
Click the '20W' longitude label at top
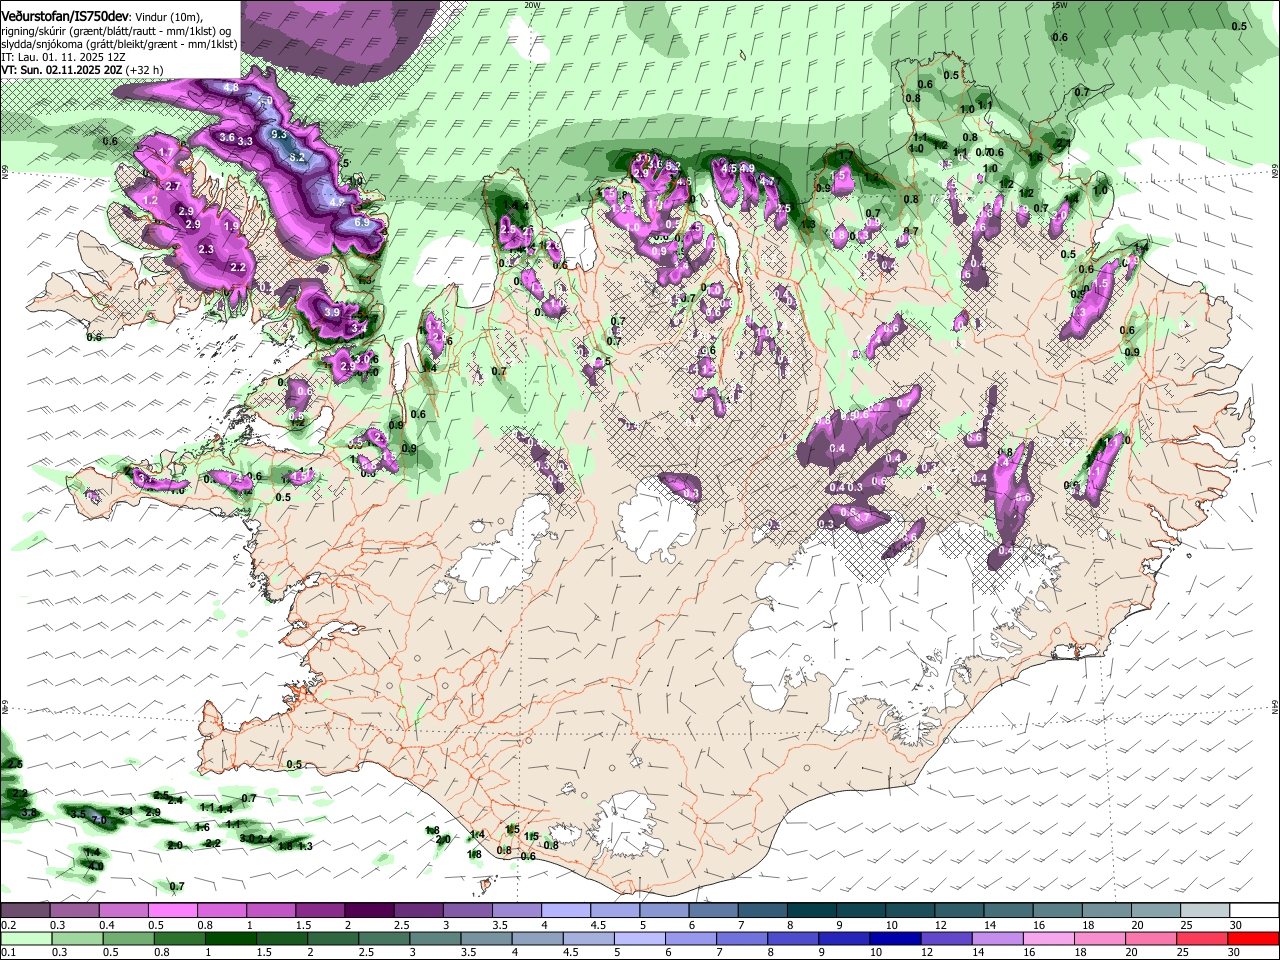532,5
